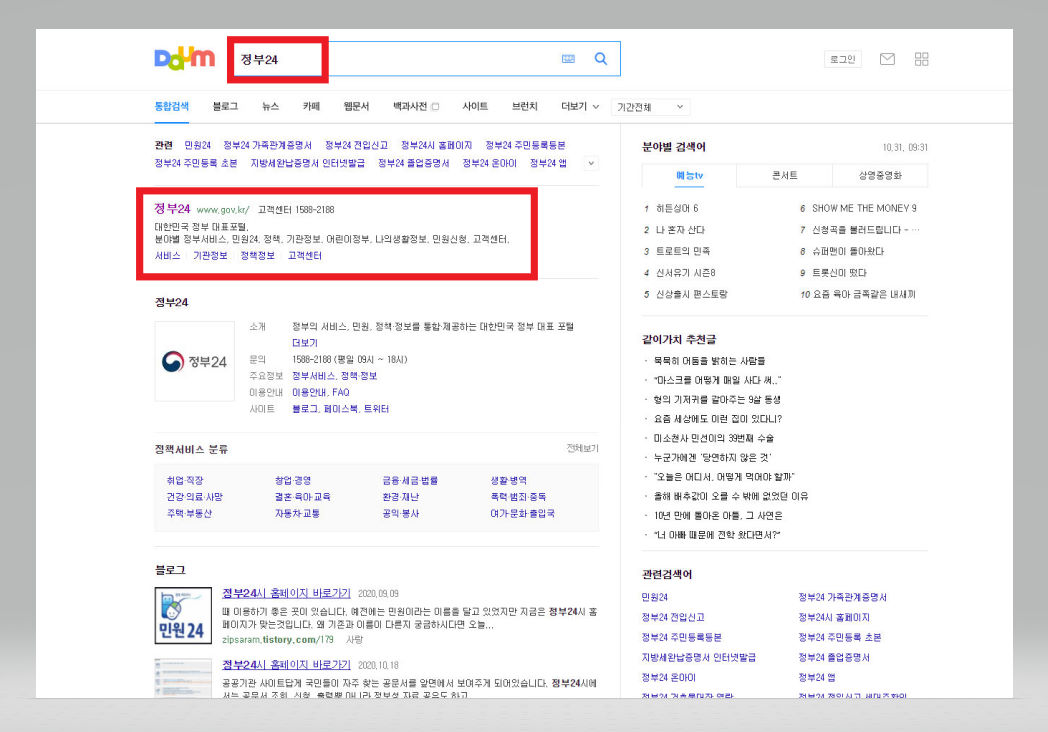This screenshot has height=732, width=1048.
Task: Switch to the 콘서트 tab
Action: [785, 175]
